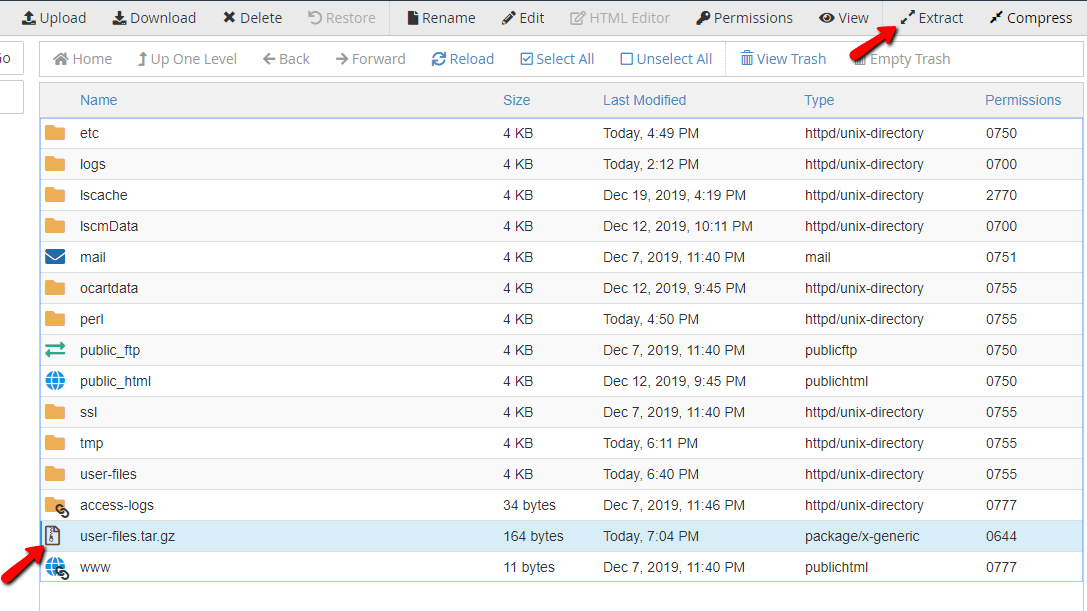The width and height of the screenshot is (1087, 611).
Task: Click the etc folder icon
Action: pos(55,132)
